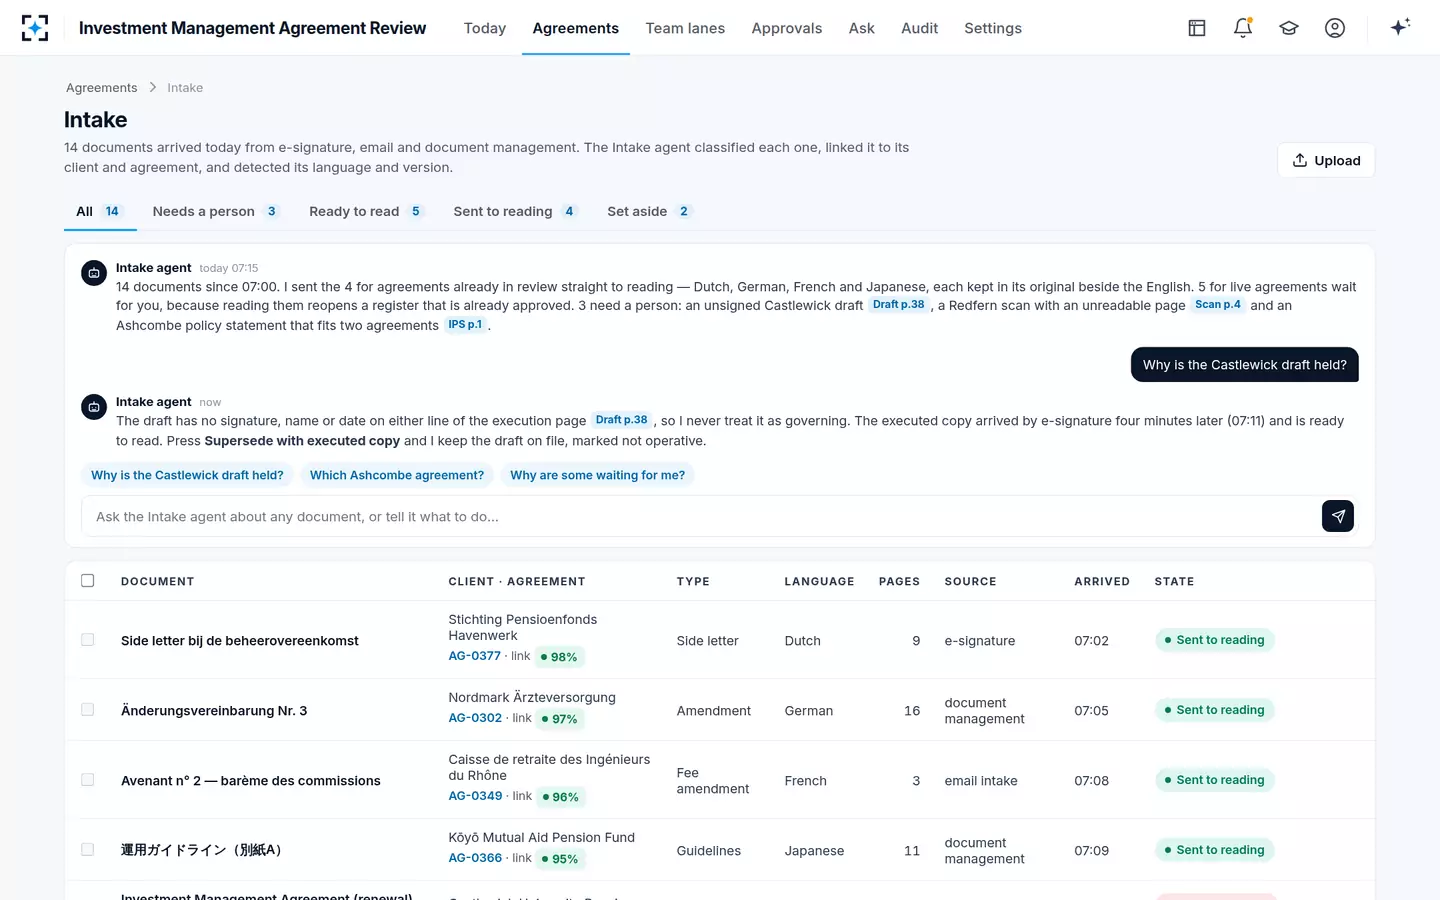
Task: Open agreement AG-0366
Action: pyautogui.click(x=475, y=858)
